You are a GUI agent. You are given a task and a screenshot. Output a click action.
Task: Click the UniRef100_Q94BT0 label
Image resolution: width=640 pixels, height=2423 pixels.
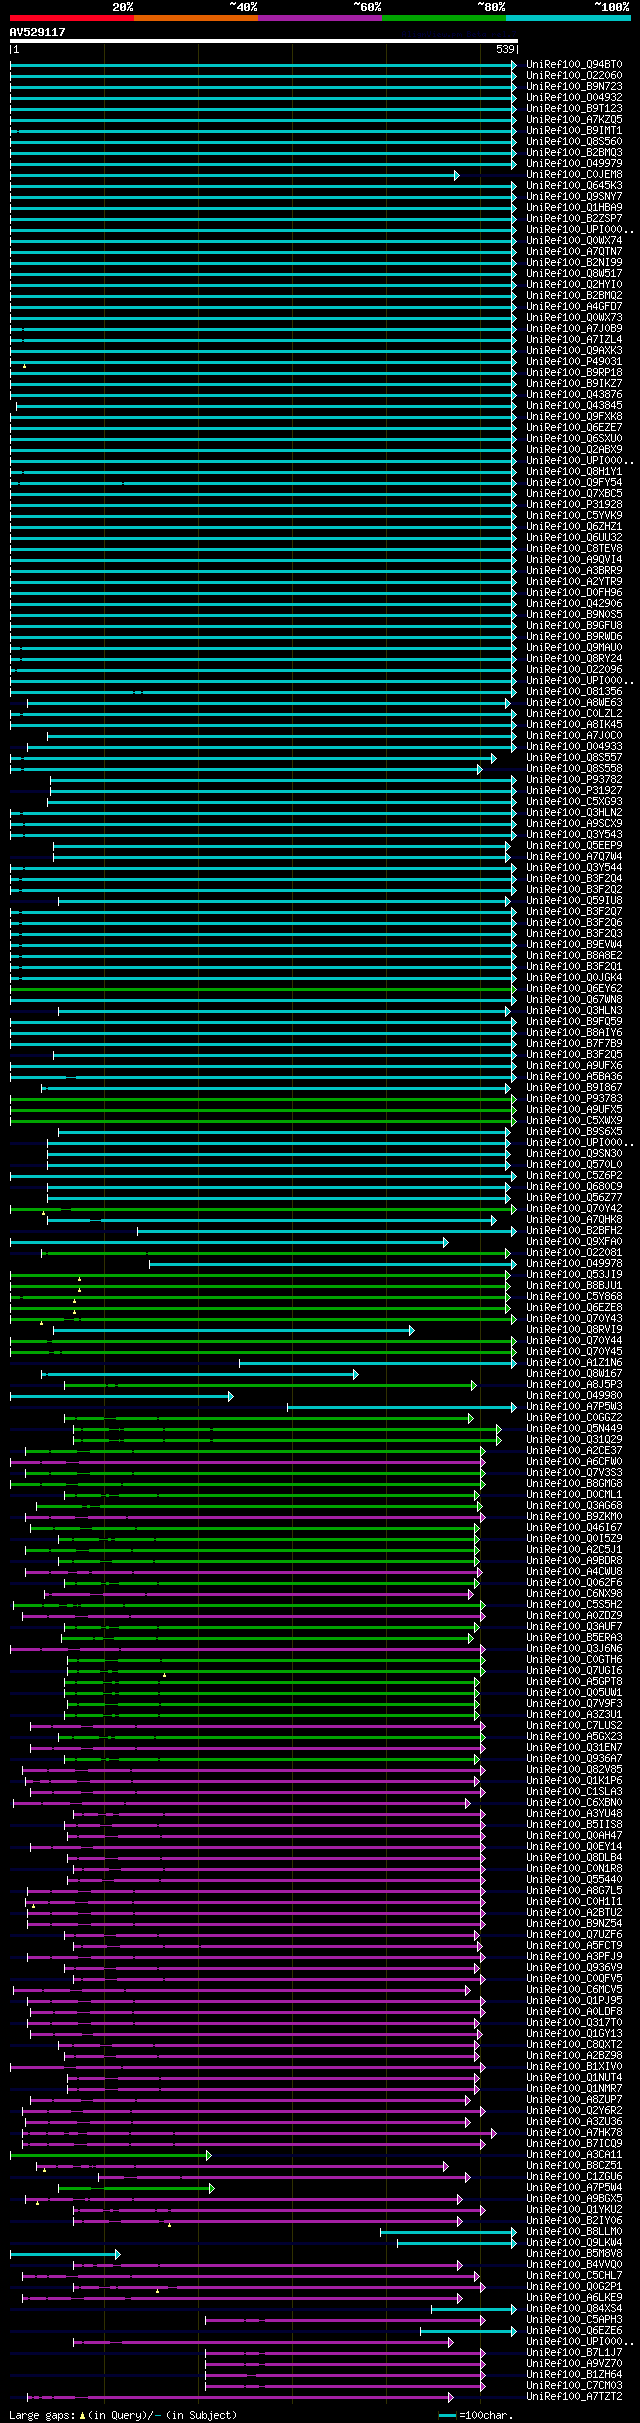click(574, 64)
